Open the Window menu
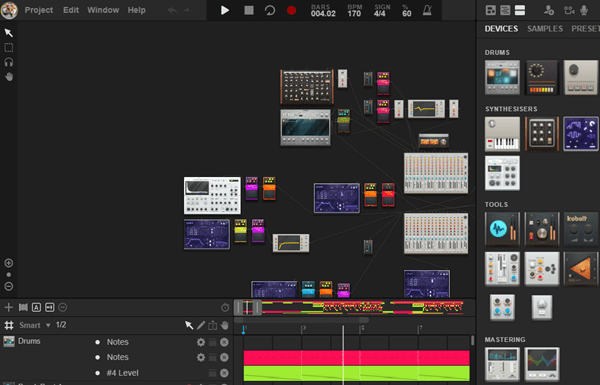 click(103, 10)
